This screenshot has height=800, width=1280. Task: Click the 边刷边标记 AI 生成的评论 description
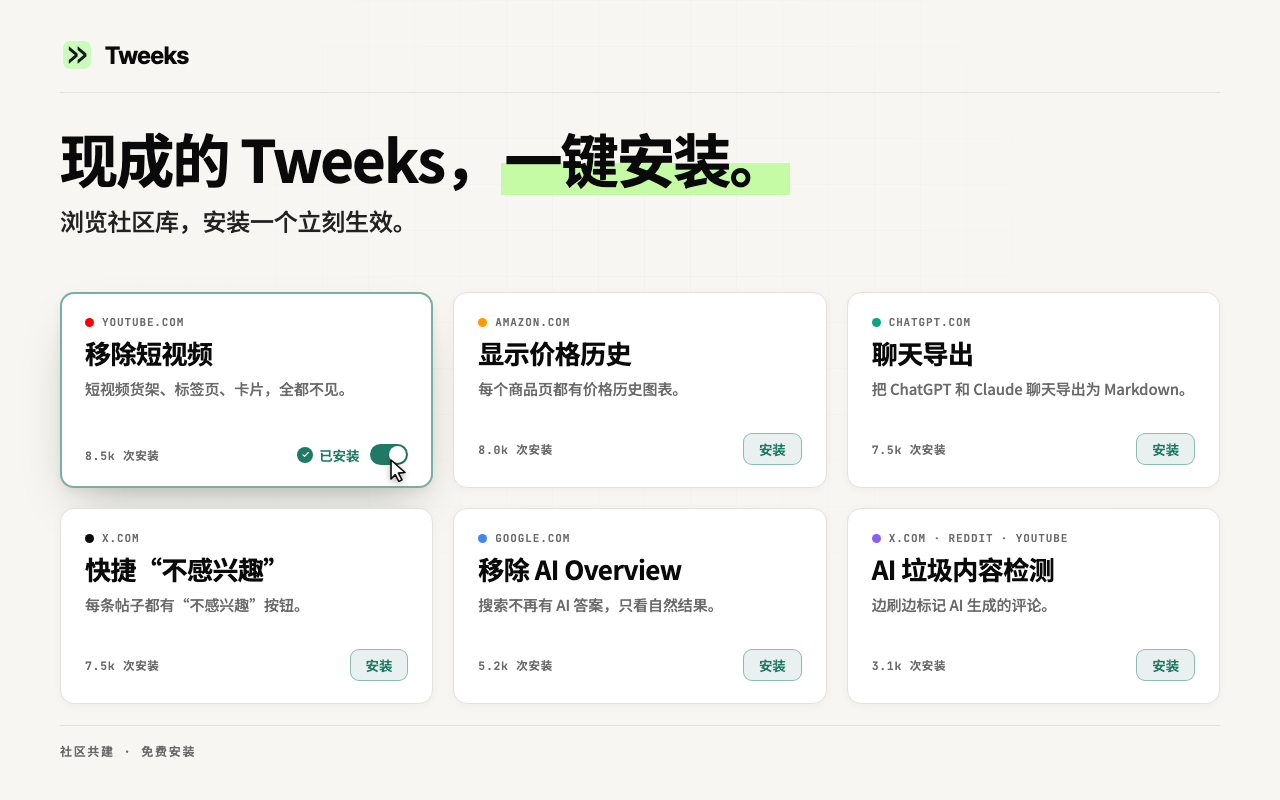pos(960,605)
